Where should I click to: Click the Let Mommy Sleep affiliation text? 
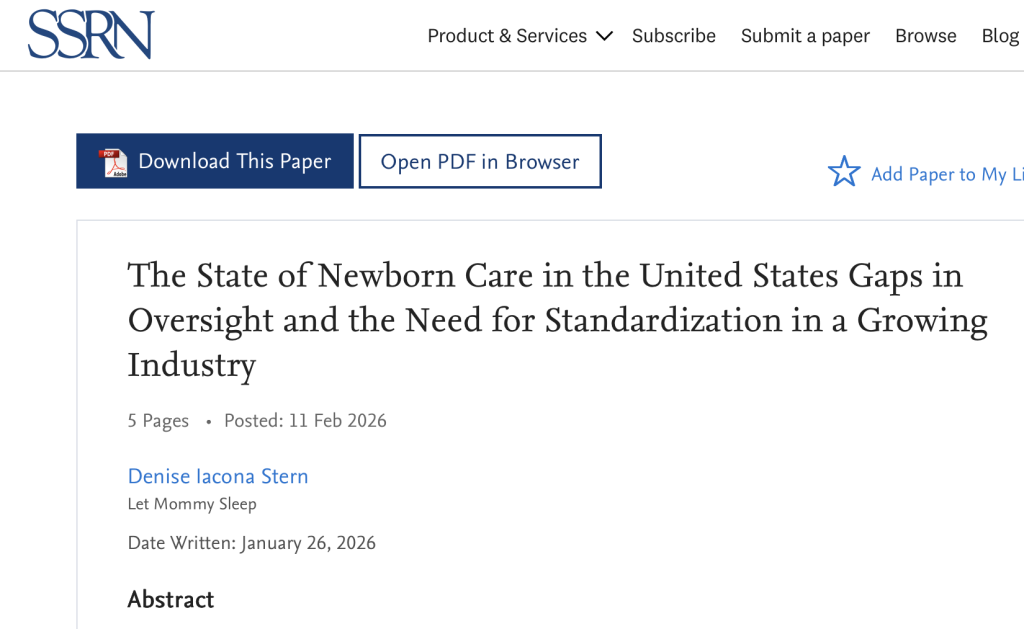pos(192,504)
